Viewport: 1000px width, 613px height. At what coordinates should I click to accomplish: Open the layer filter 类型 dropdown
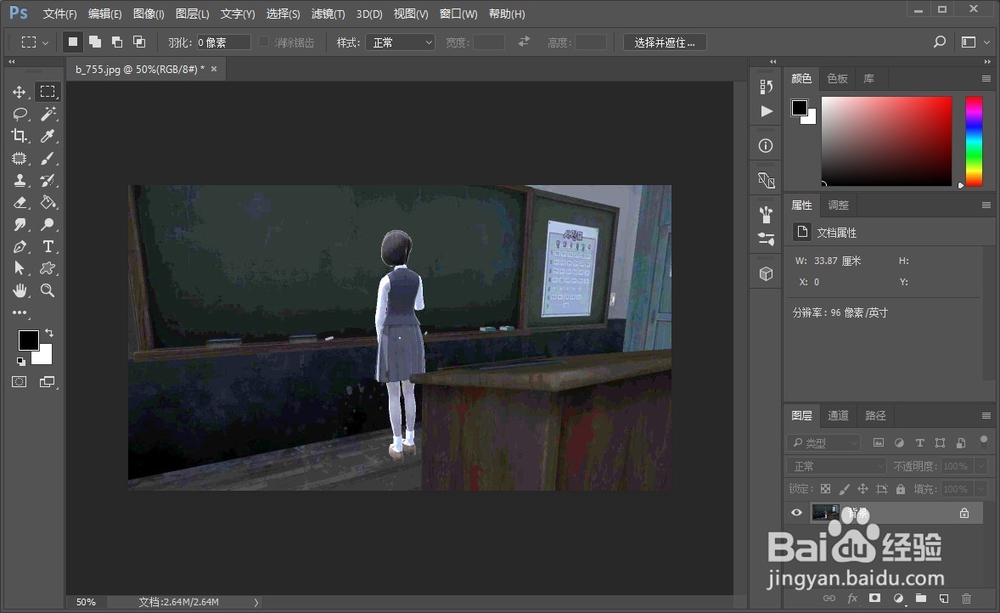coord(823,443)
